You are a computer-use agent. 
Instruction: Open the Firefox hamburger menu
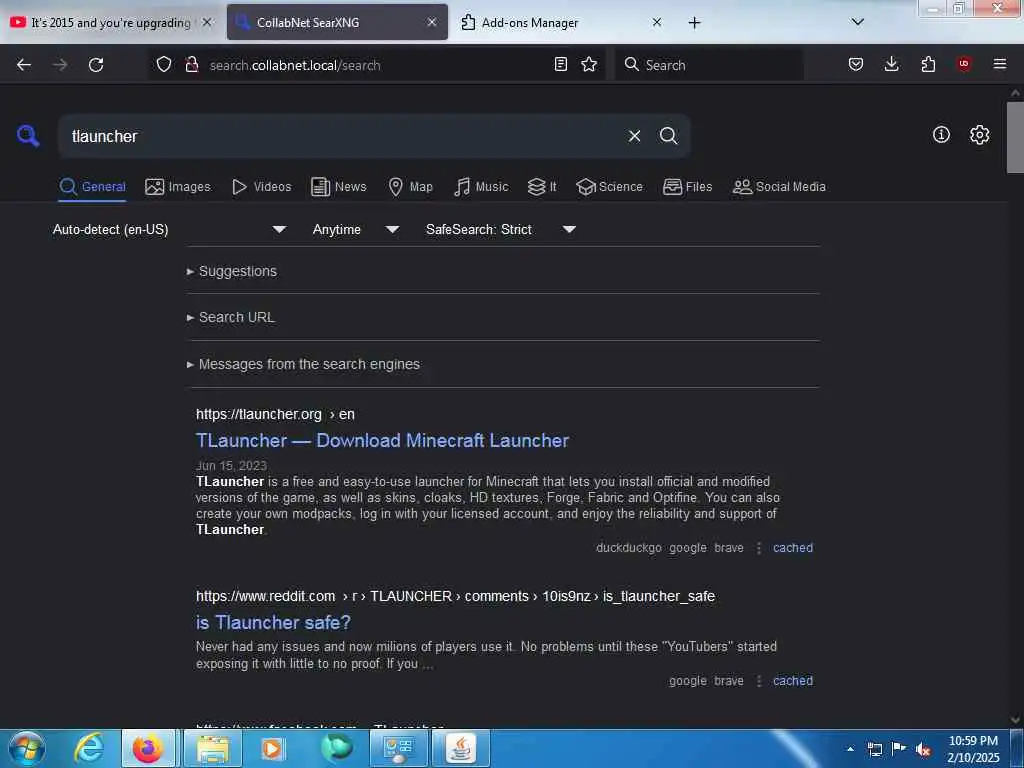point(1000,64)
